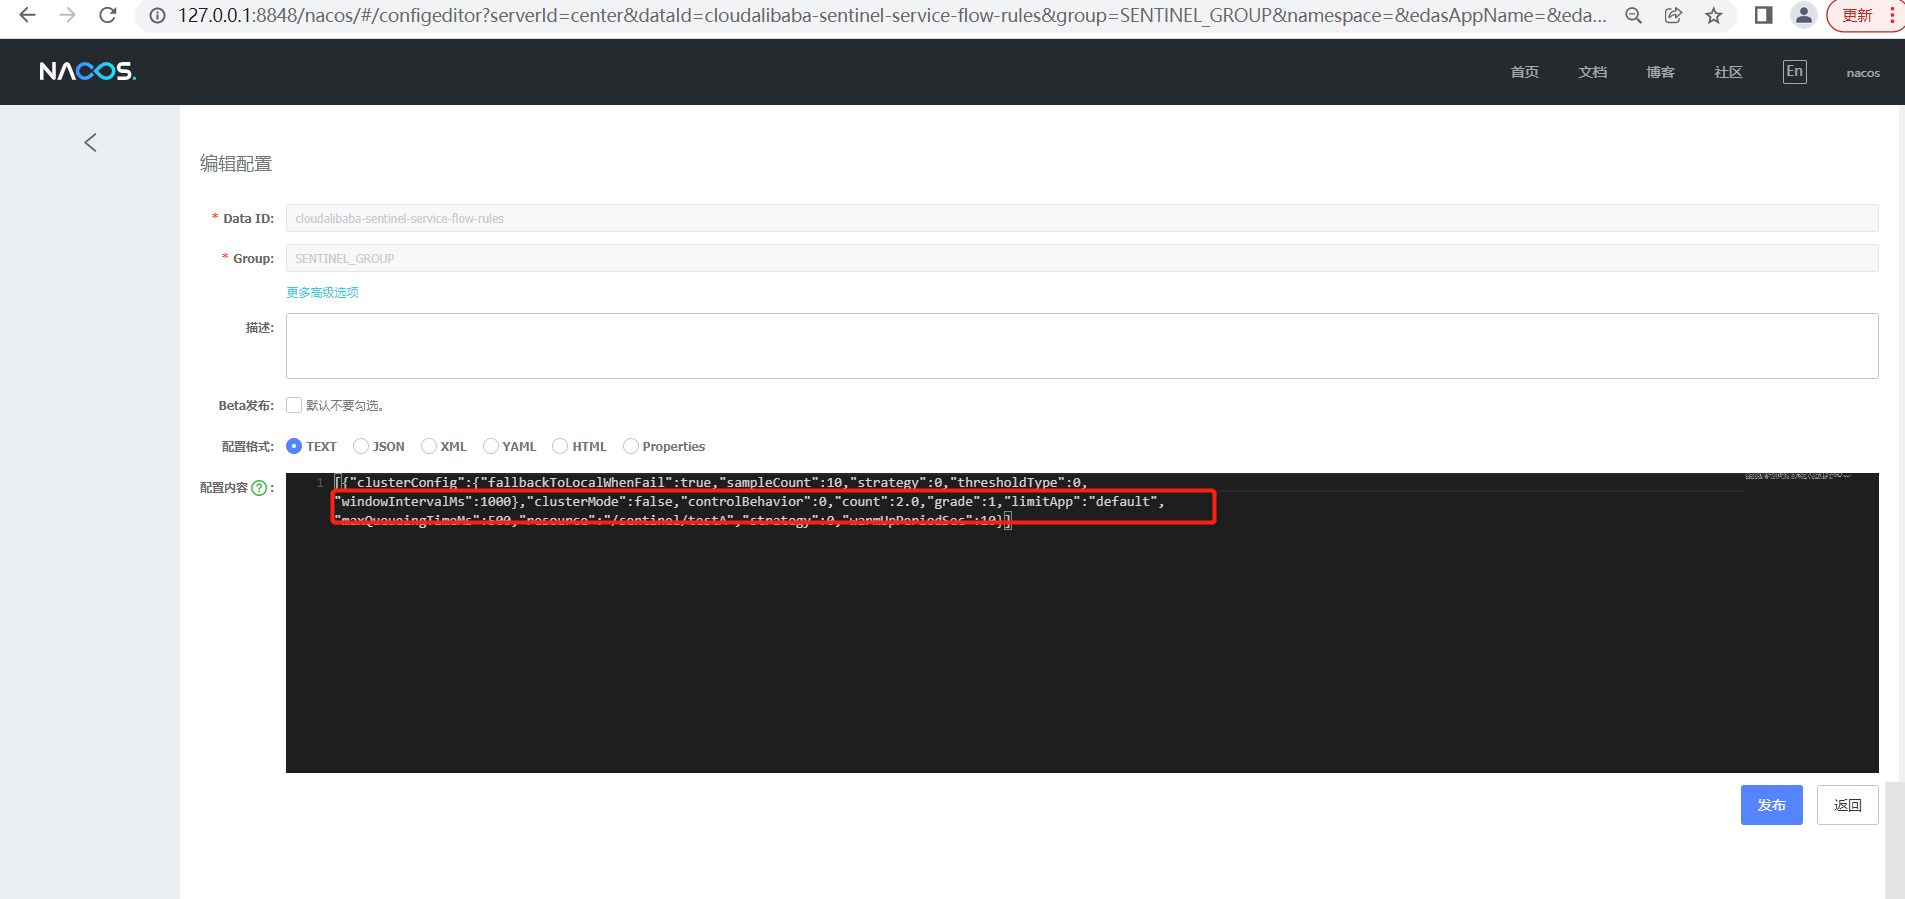Click the browser address bar URL
Screen dimensions: 1905x899
pos(892,16)
